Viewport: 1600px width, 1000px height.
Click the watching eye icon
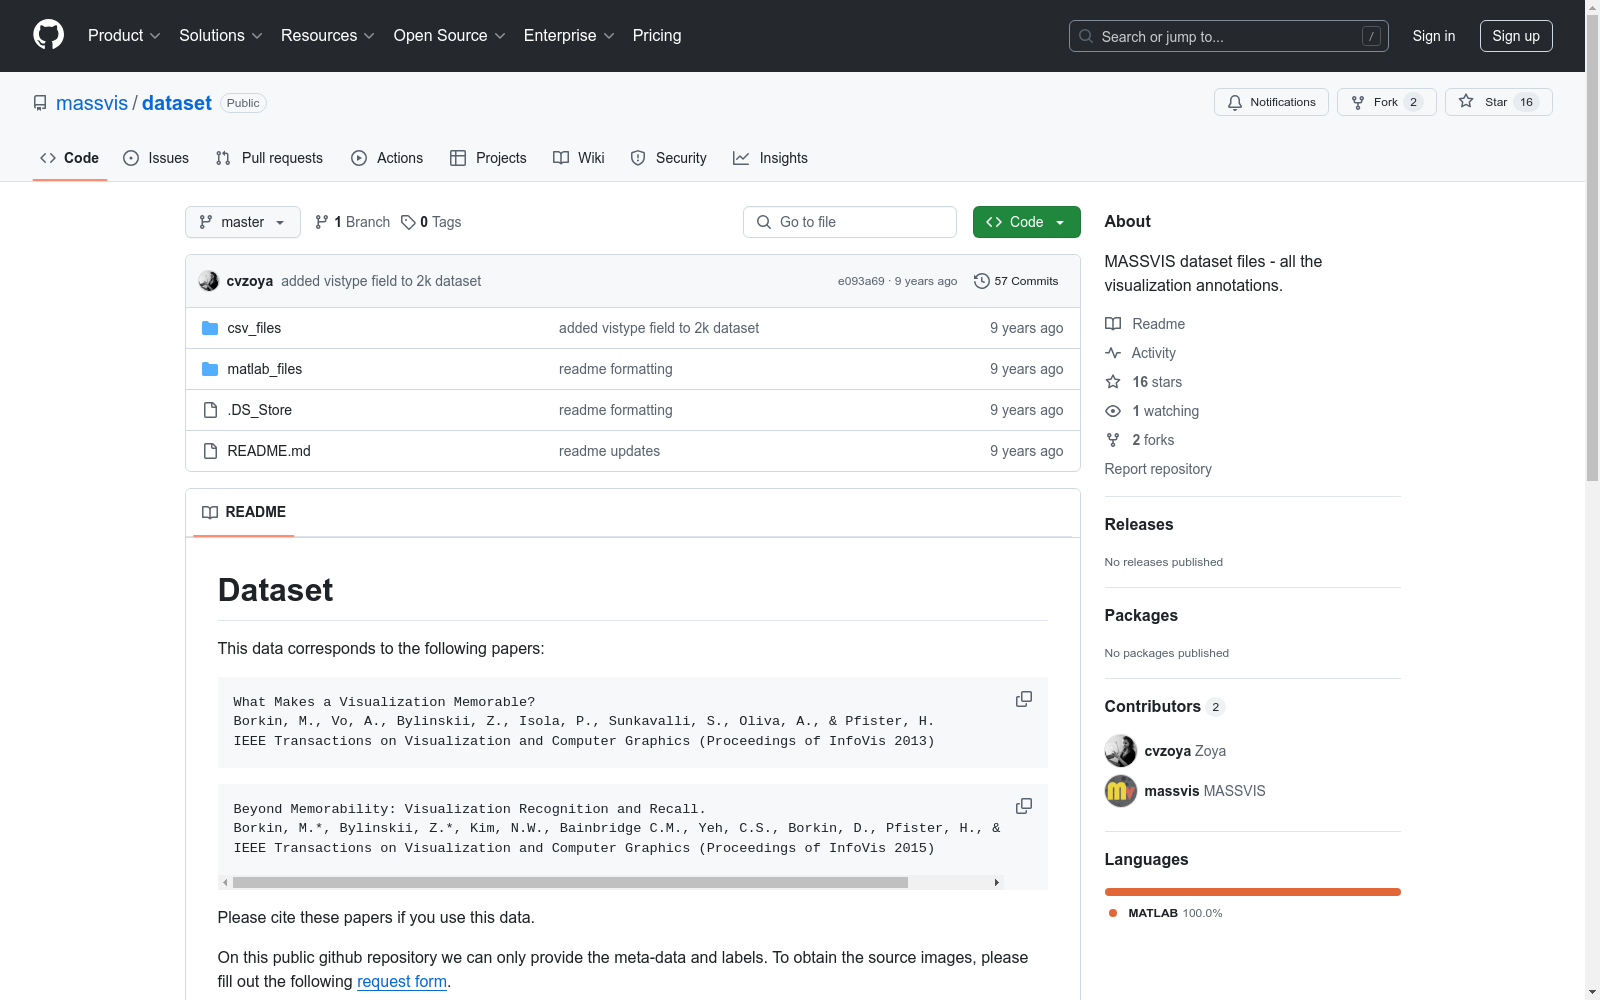(x=1113, y=411)
